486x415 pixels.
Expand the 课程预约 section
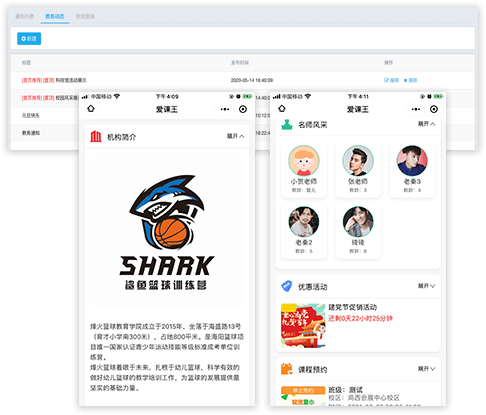point(426,369)
